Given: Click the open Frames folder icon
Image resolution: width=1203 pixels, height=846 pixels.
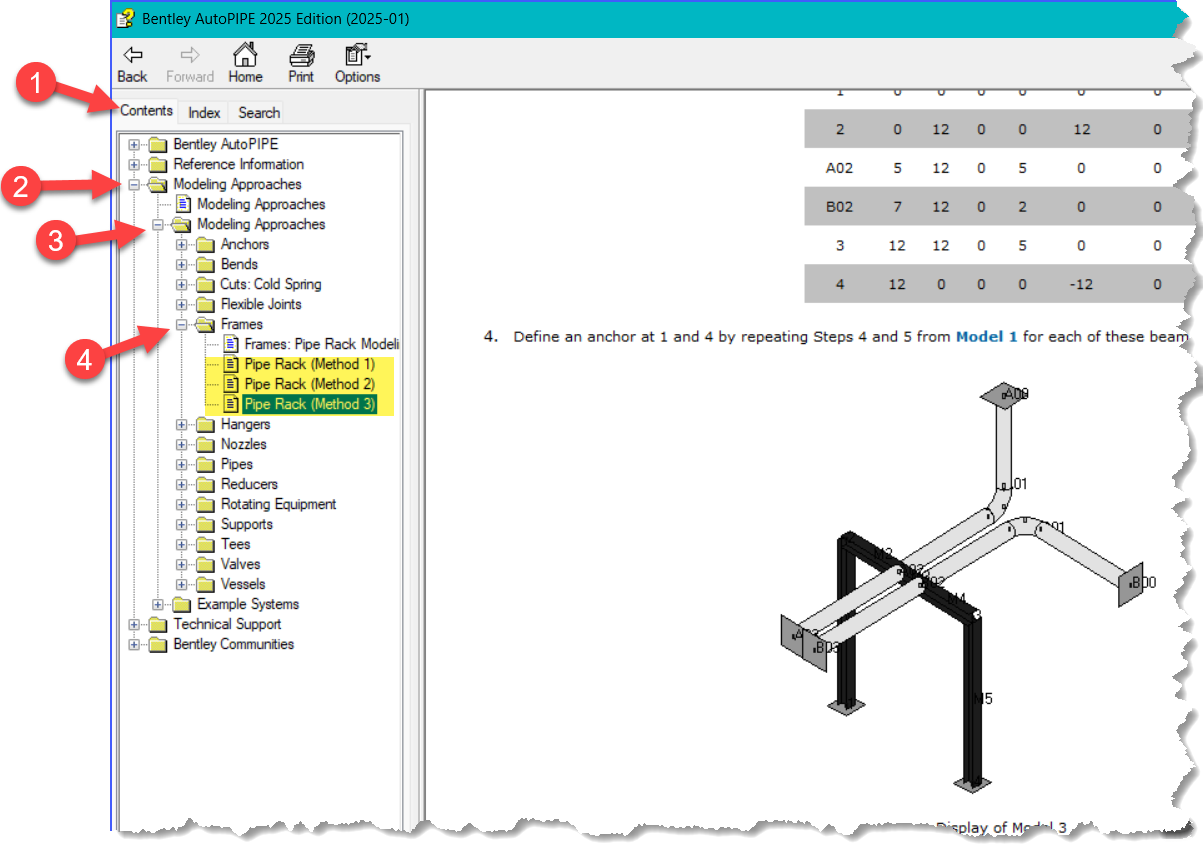Looking at the screenshot, I should [205, 324].
